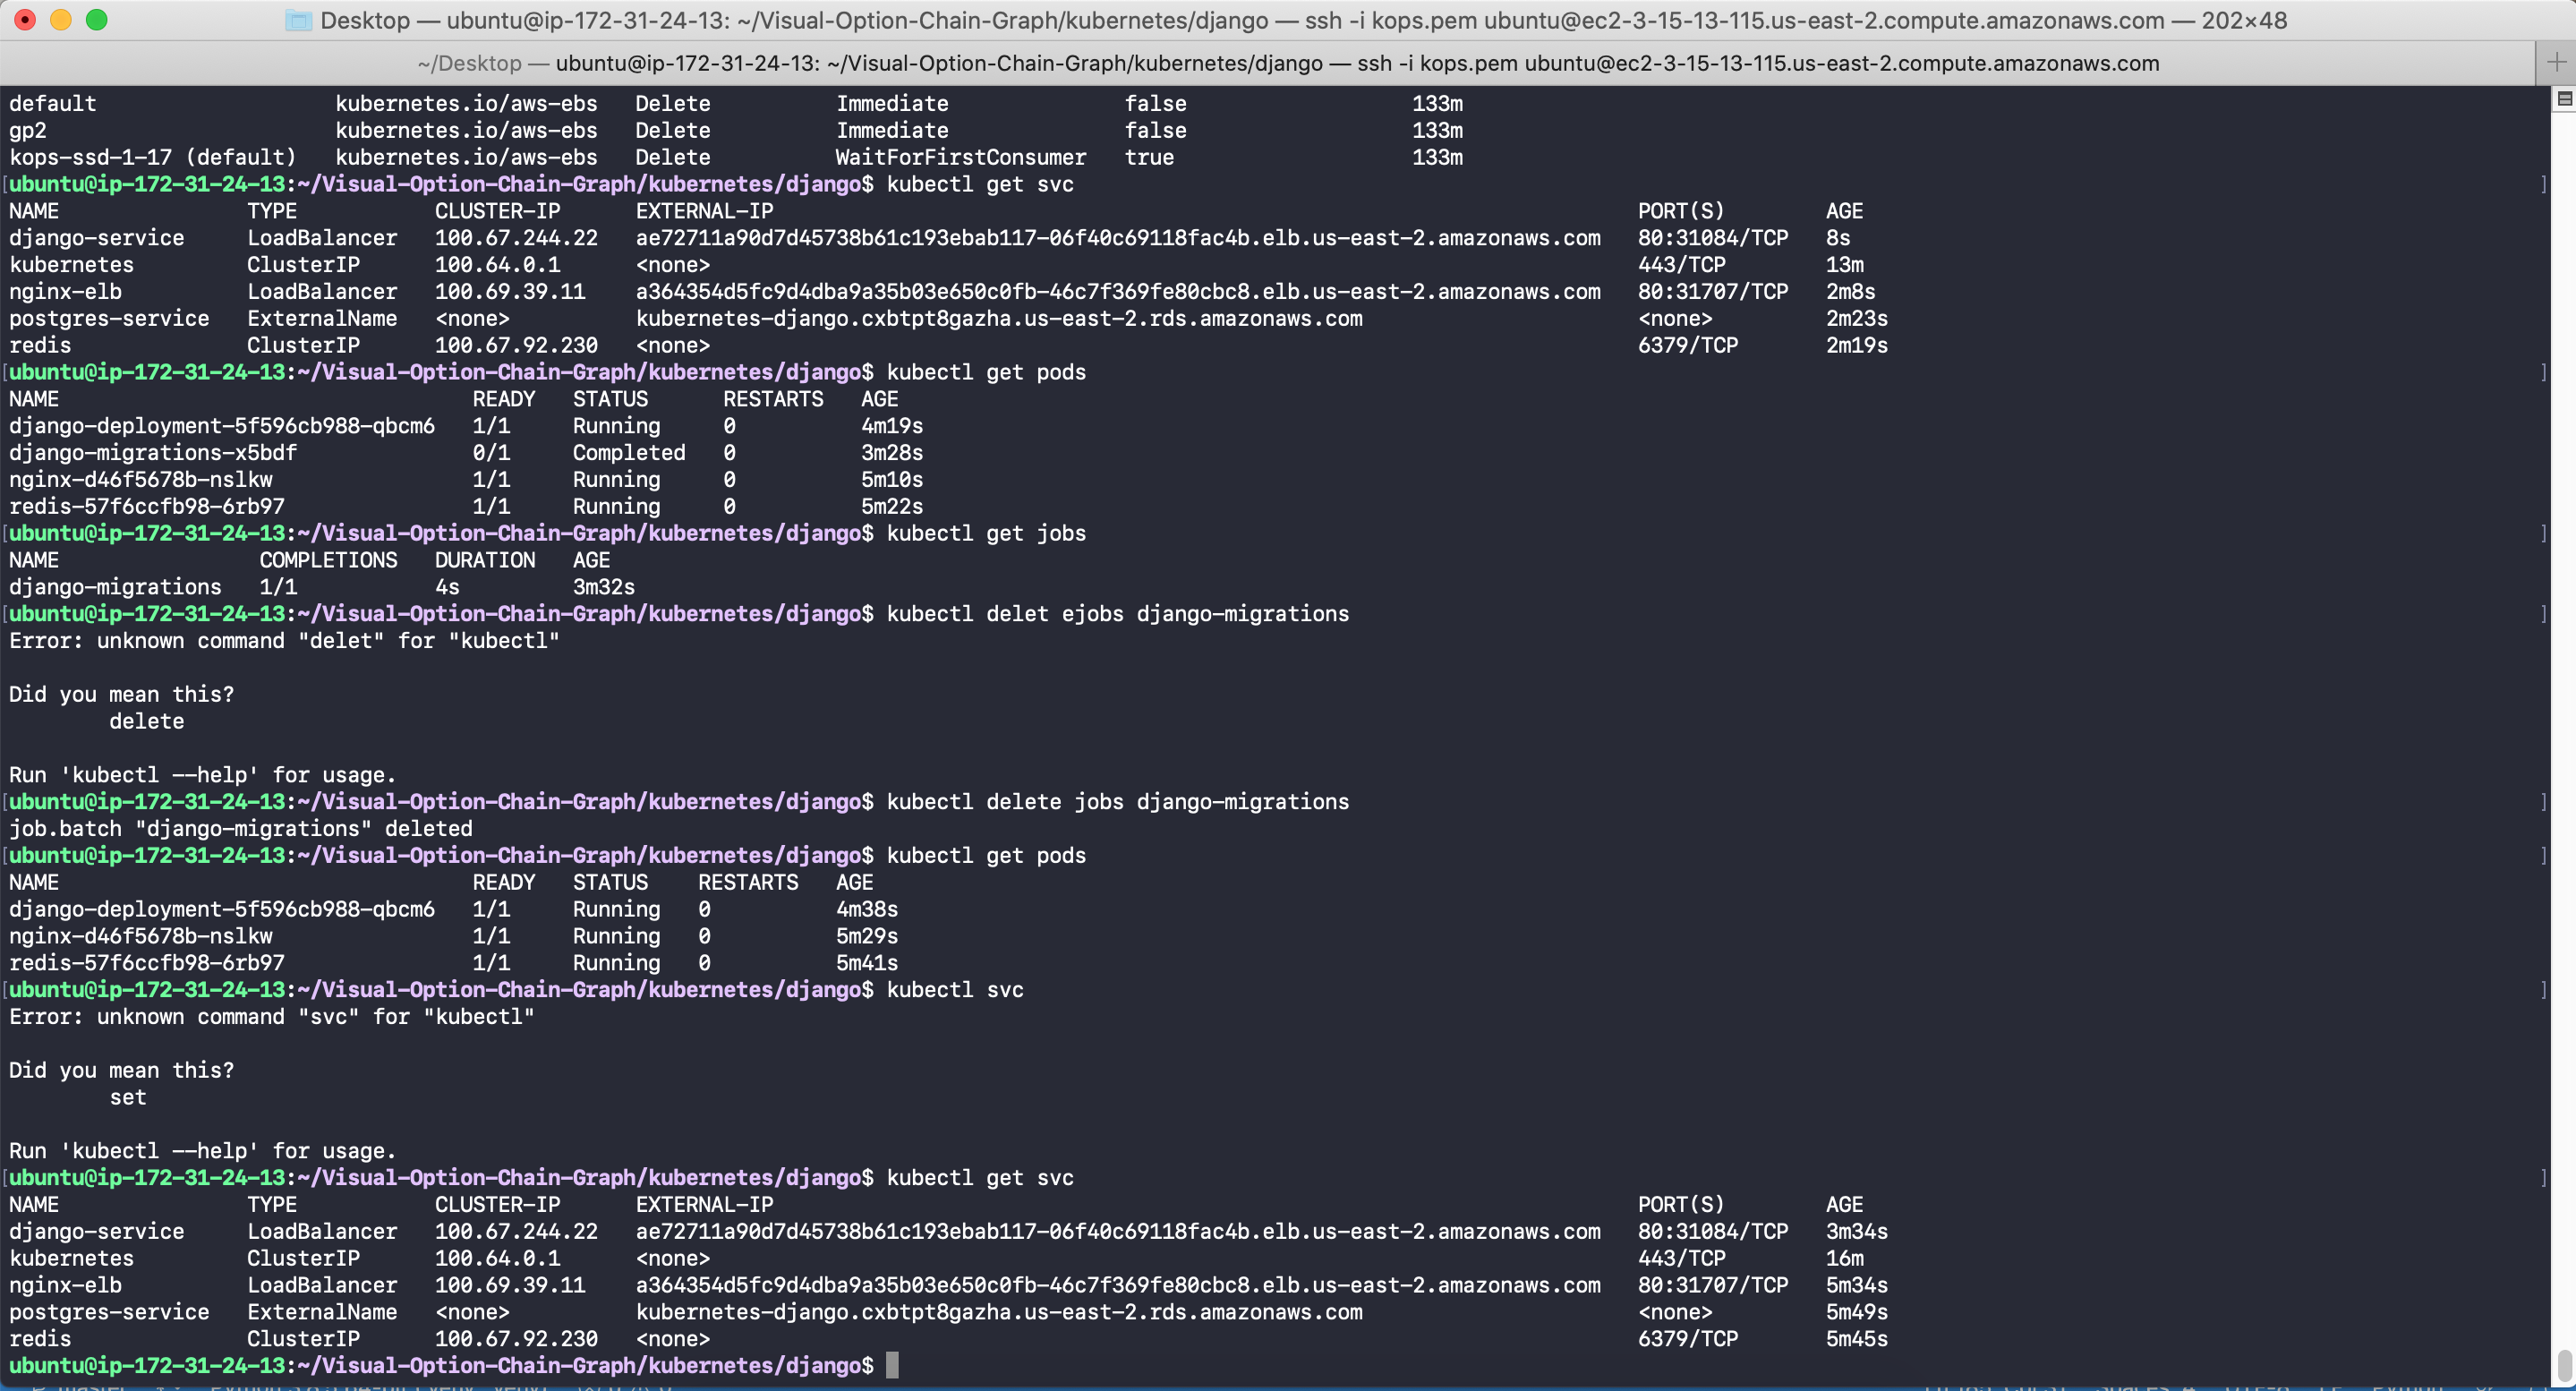The width and height of the screenshot is (2576, 1391).
Task: Zoom the window using green button
Action: 97,20
